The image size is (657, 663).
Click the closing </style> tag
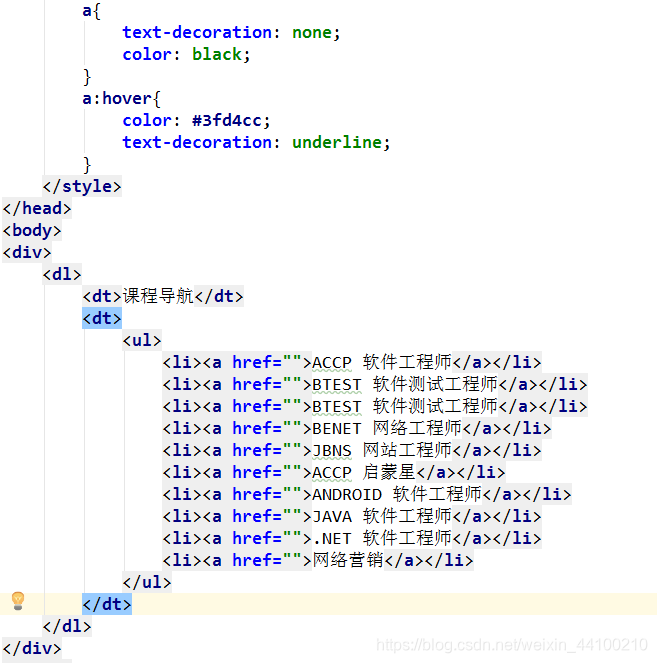(x=82, y=186)
